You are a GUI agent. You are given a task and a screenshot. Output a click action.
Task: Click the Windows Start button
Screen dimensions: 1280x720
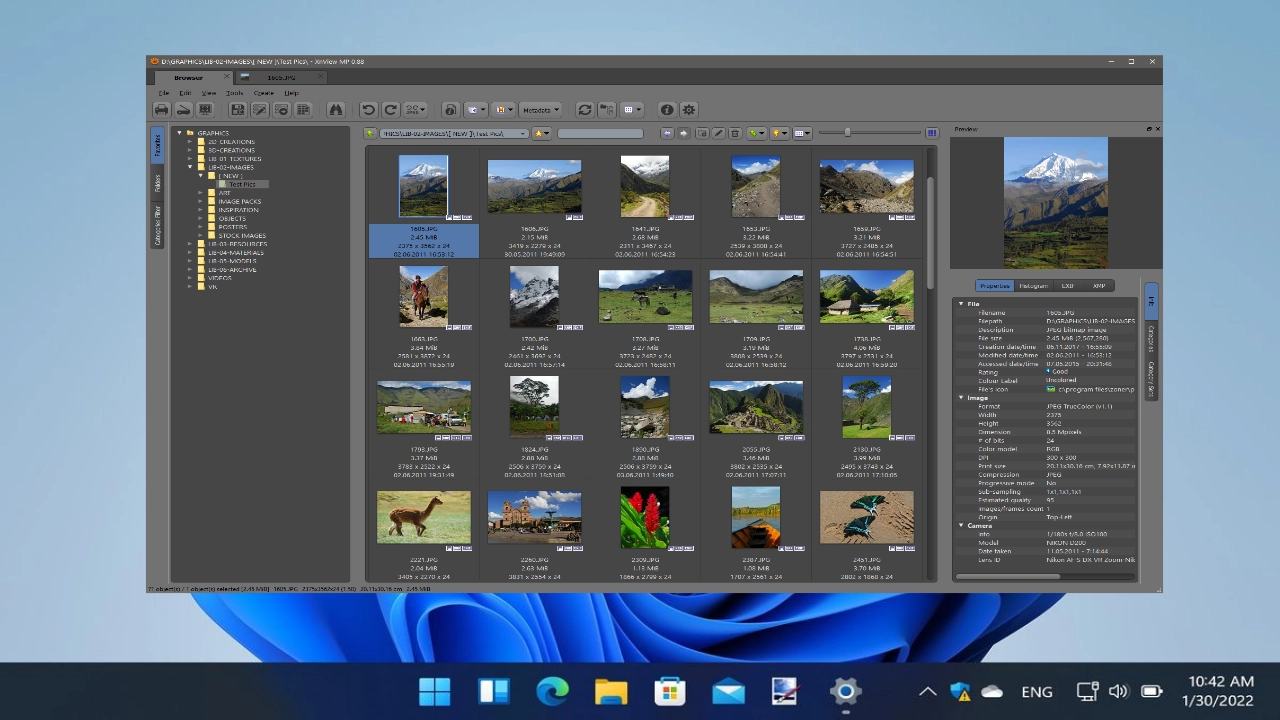point(434,691)
